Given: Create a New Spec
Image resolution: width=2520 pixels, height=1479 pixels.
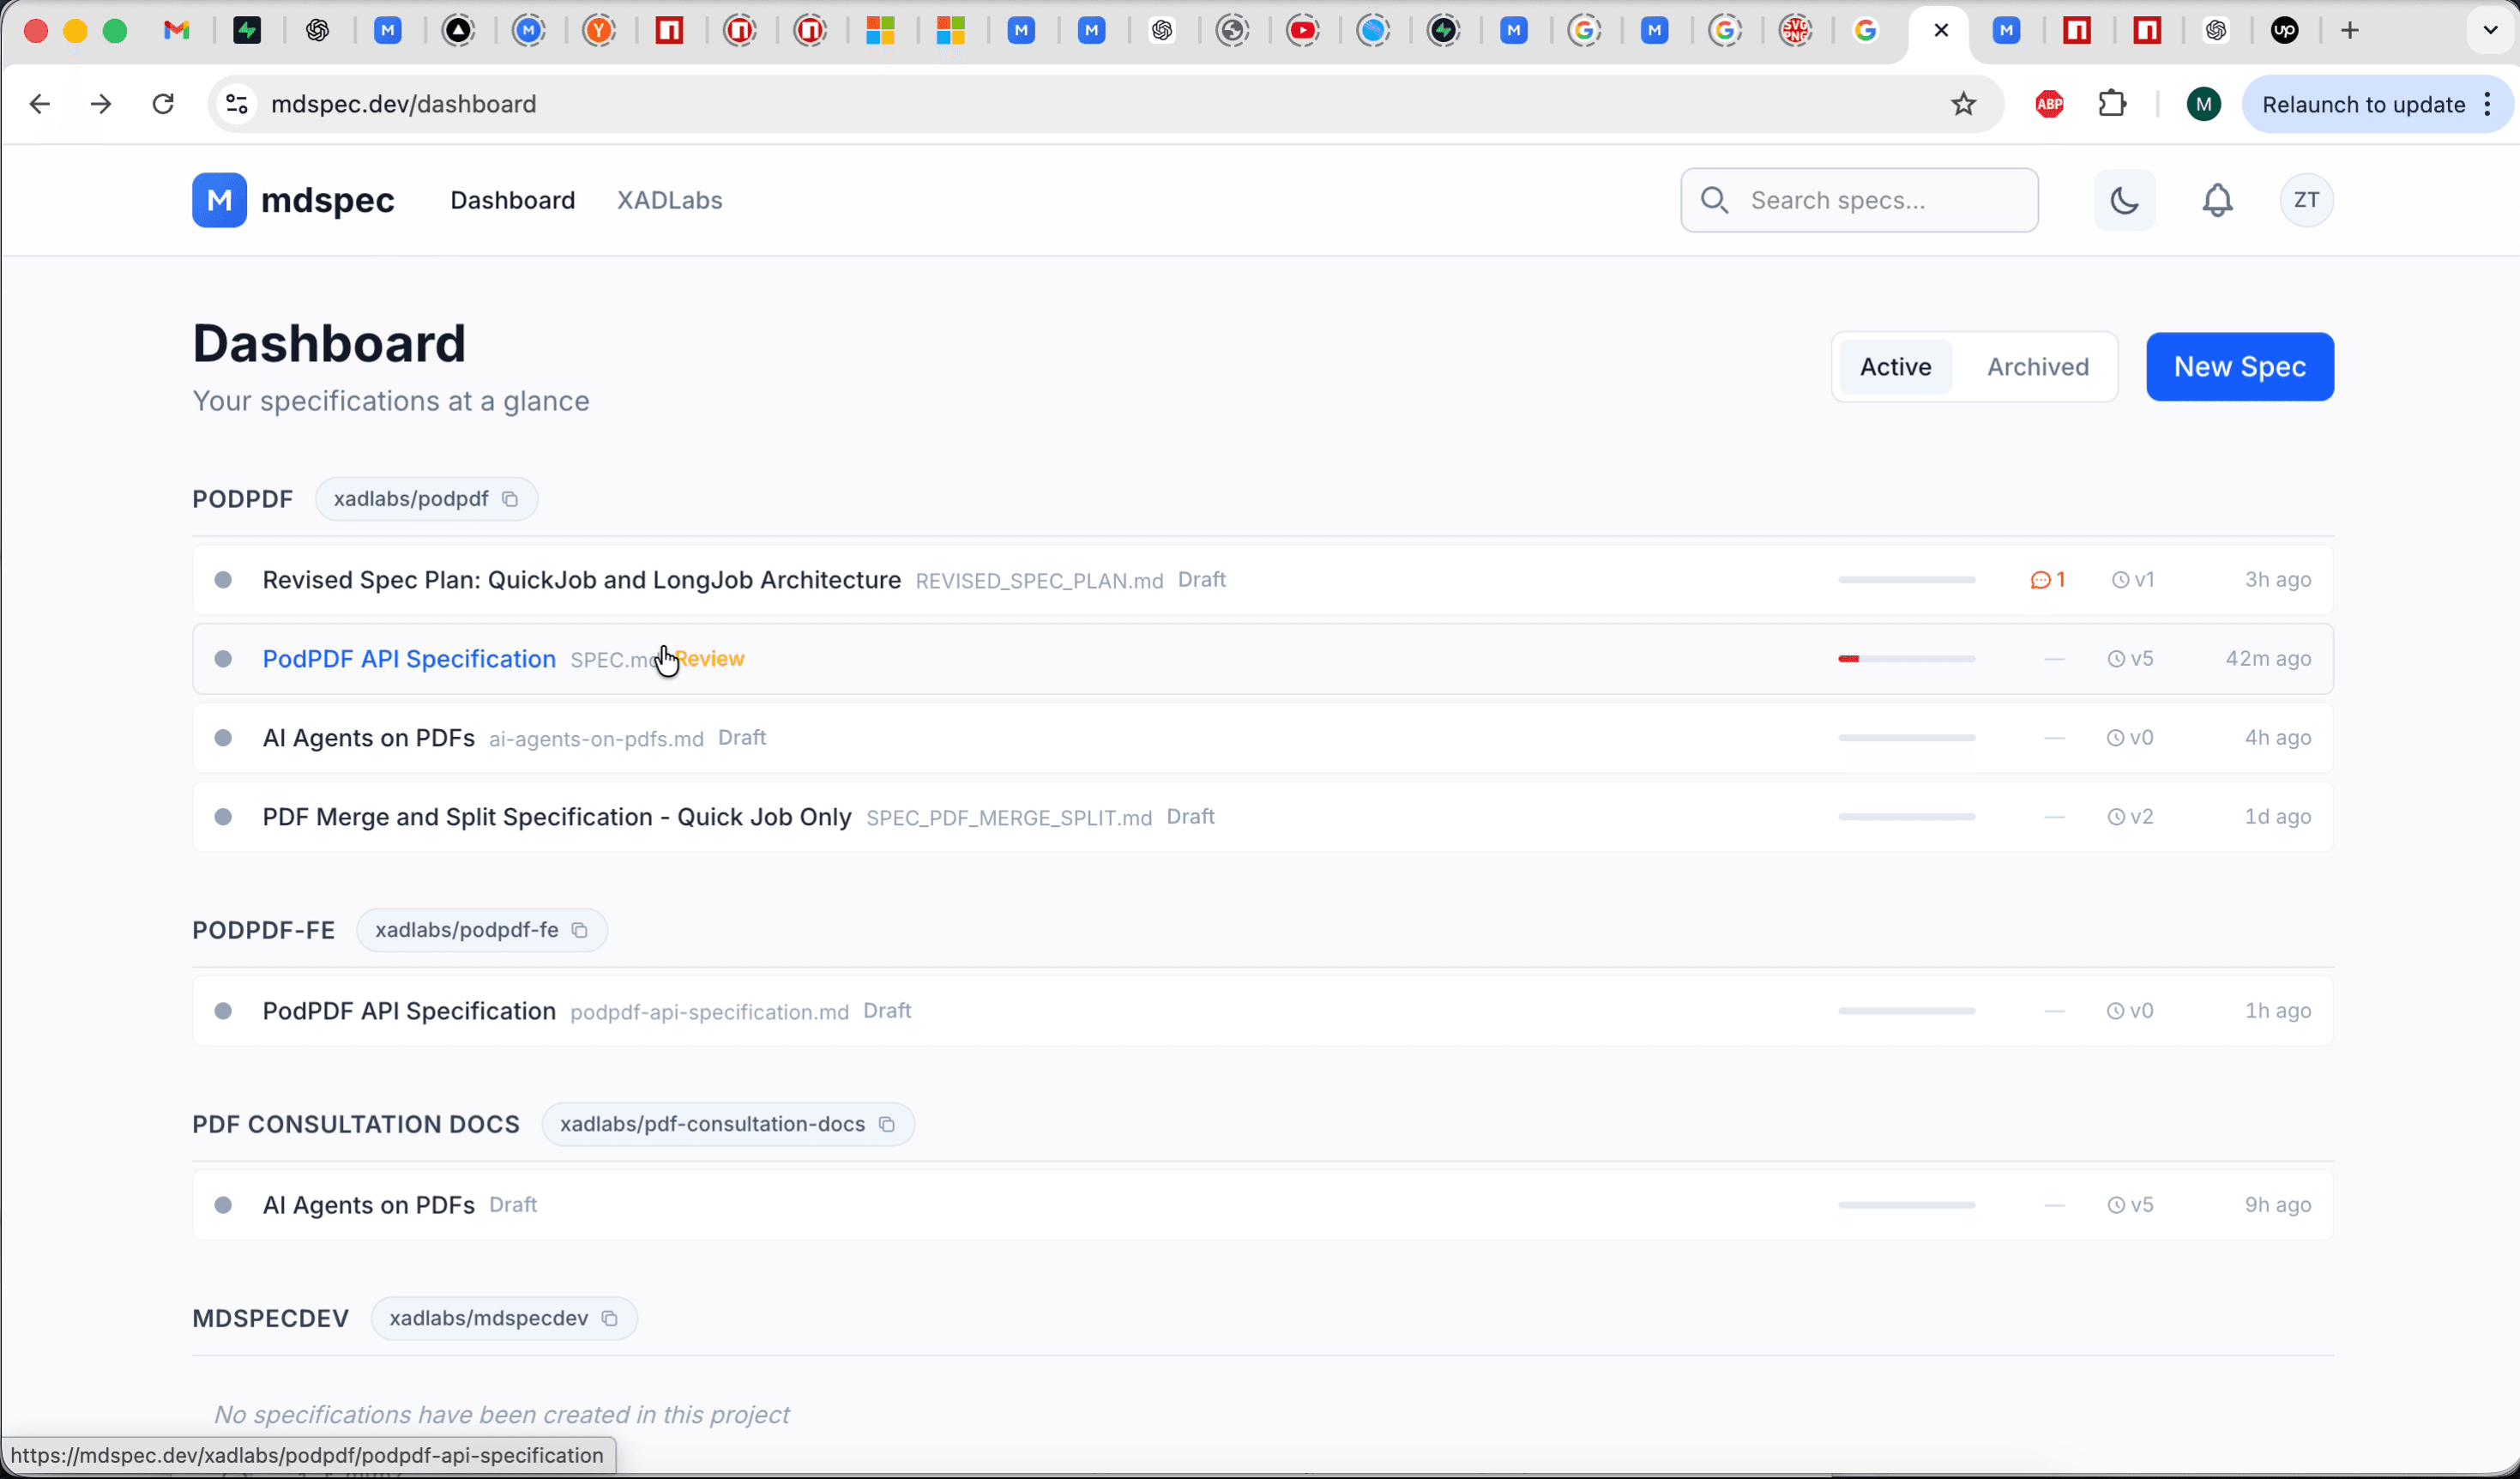Looking at the screenshot, I should [2239, 367].
